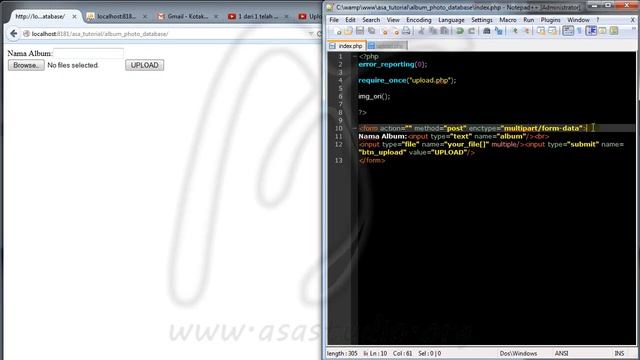Click the user-defined language toolbar icon
Screen dimensions: 640x360
tap(602, 31)
